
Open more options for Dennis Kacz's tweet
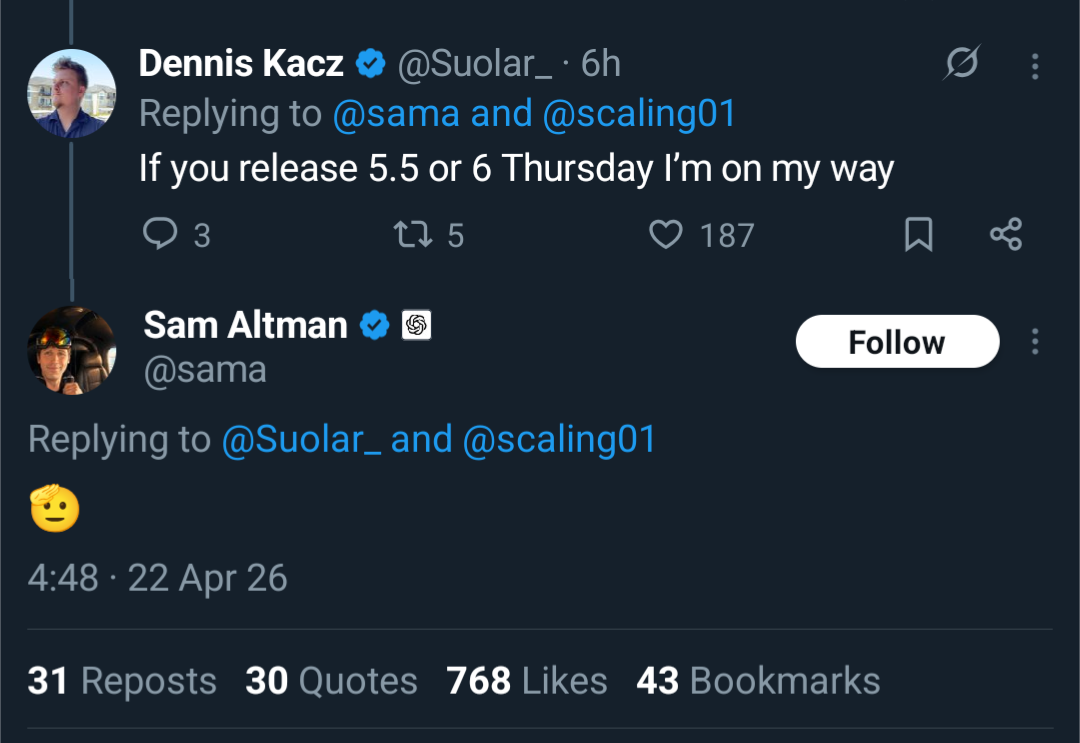(x=1035, y=66)
